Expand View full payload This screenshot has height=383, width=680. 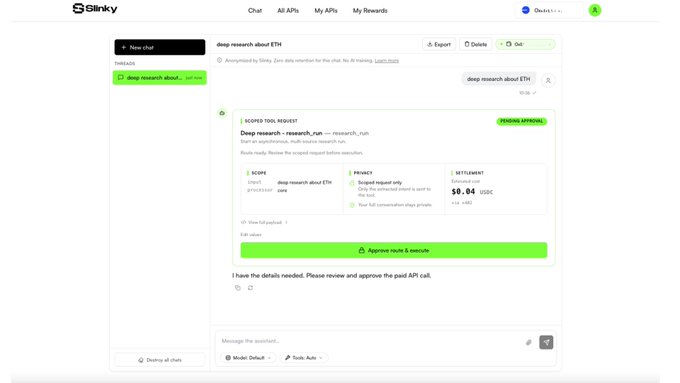(264, 223)
